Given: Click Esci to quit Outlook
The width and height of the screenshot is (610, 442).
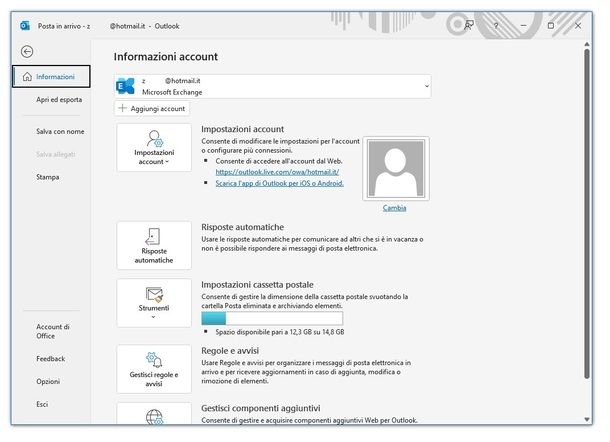Looking at the screenshot, I should click(x=42, y=404).
